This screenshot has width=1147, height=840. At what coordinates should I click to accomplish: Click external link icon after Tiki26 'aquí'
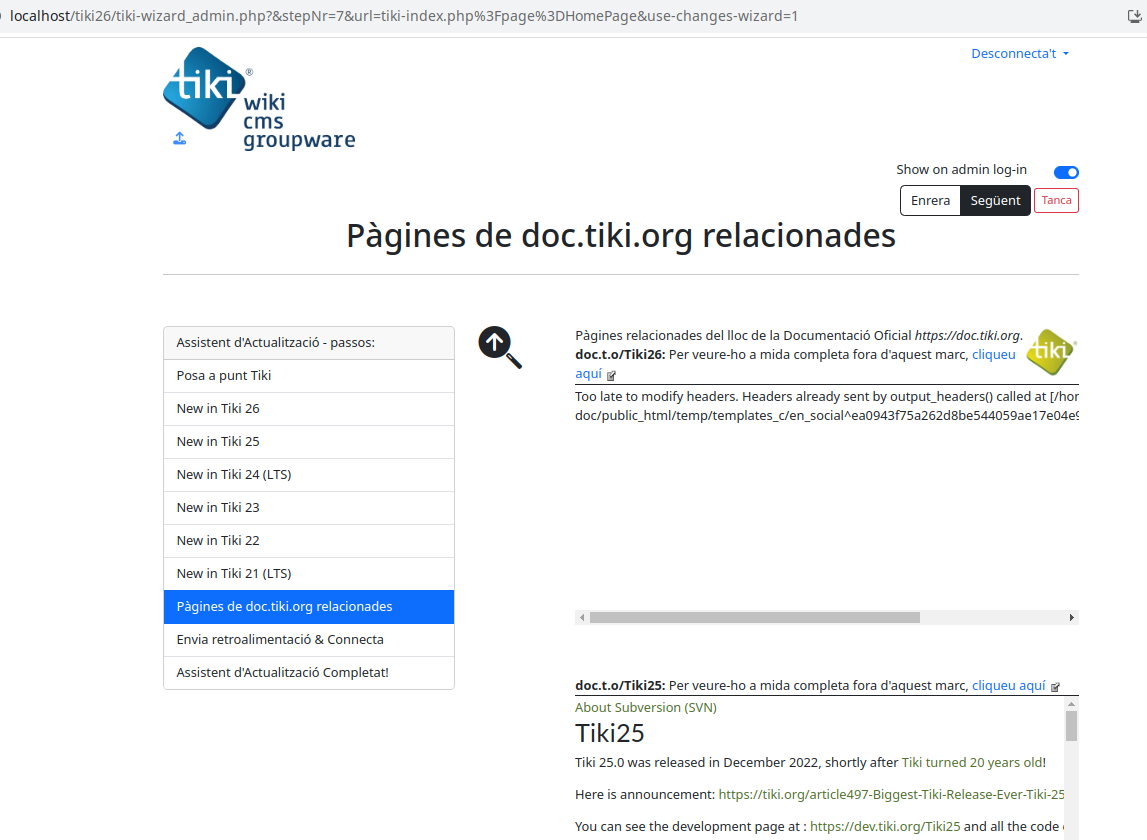tap(612, 375)
